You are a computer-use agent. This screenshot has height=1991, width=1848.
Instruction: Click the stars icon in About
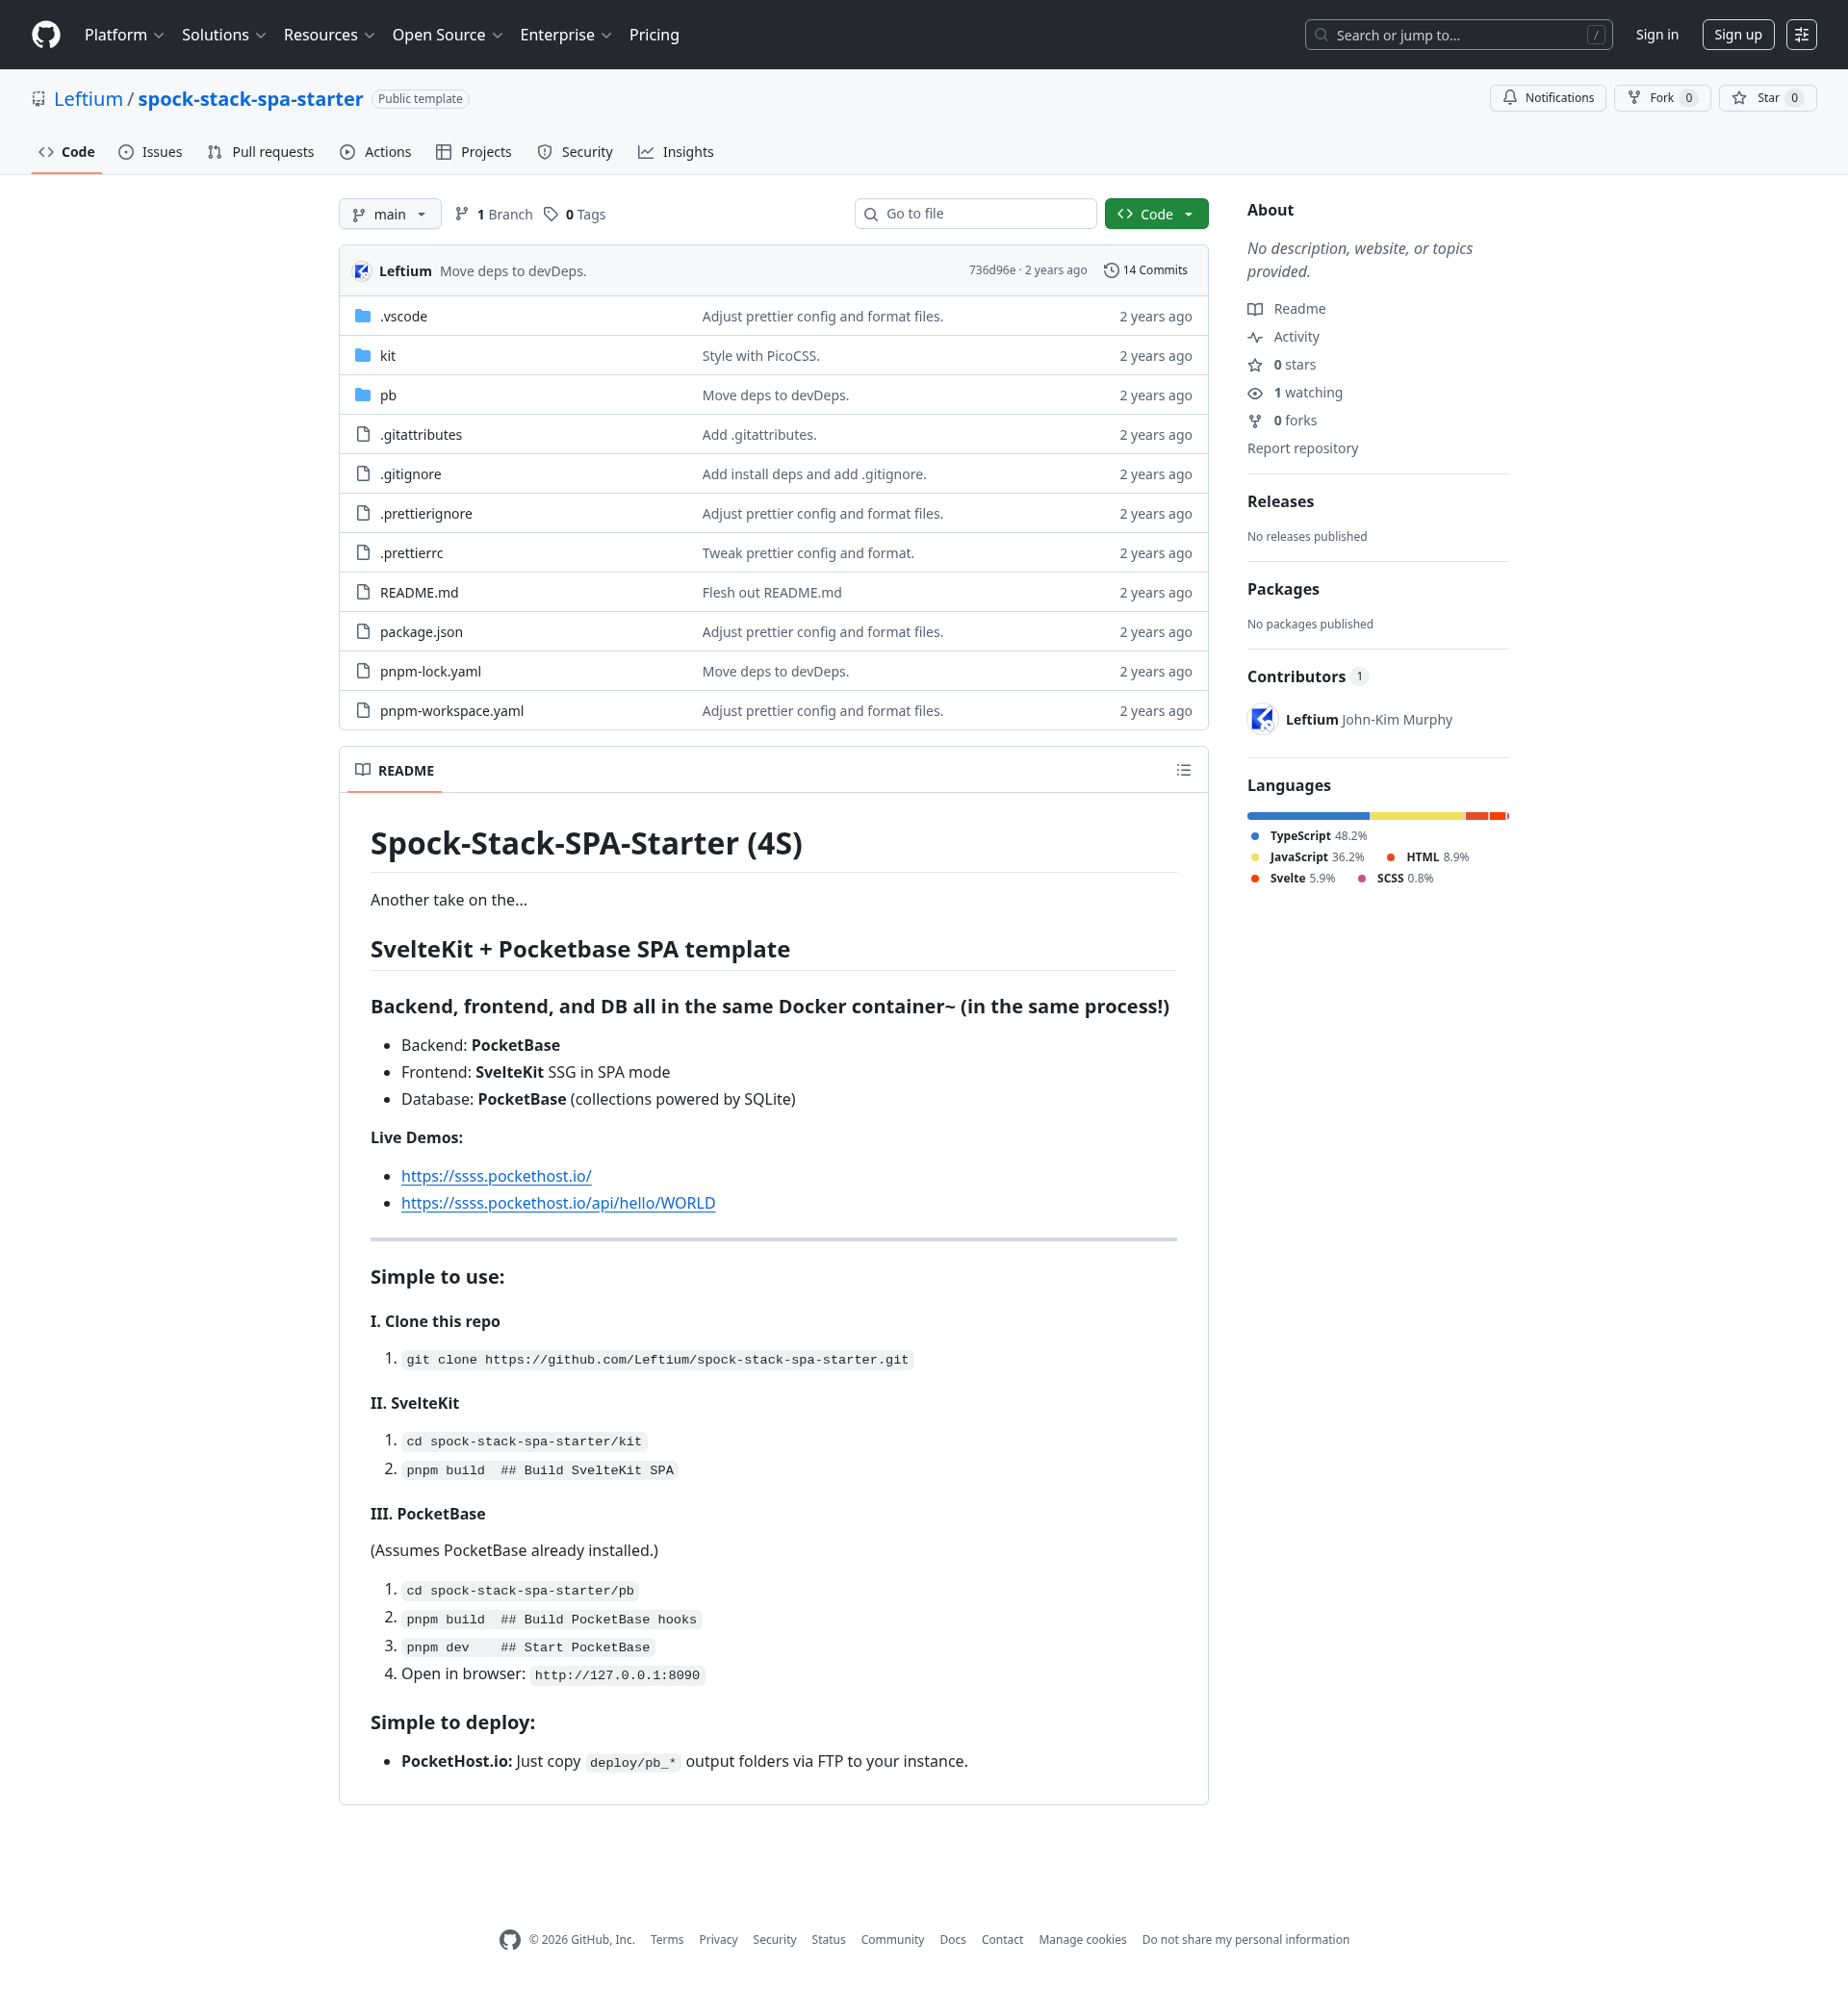point(1255,365)
